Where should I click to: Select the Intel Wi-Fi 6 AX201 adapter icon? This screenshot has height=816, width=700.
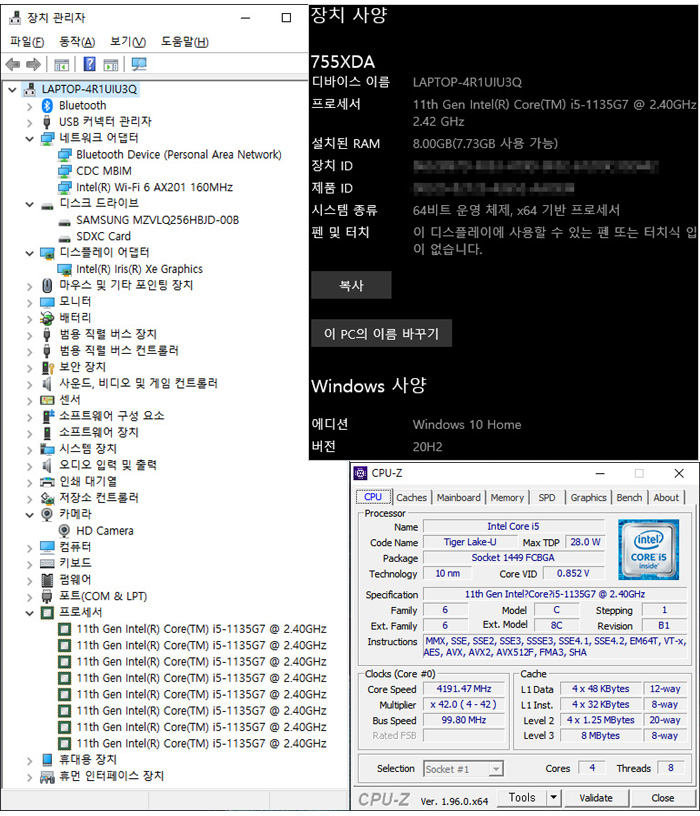pyautogui.click(x=65, y=187)
